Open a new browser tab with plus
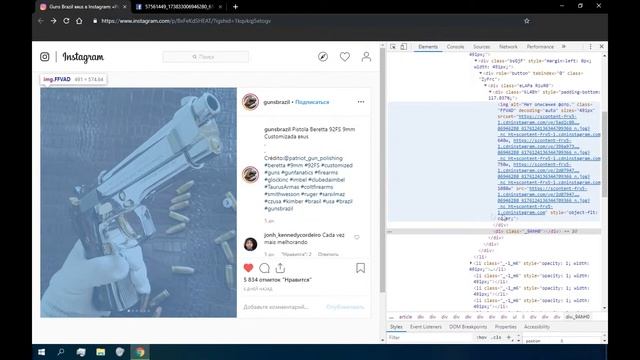 (236, 7)
